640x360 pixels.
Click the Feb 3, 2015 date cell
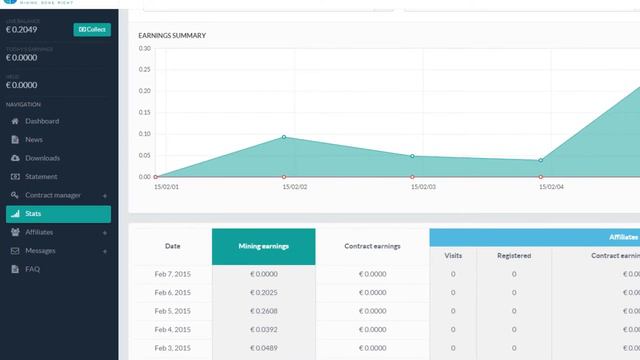point(173,348)
